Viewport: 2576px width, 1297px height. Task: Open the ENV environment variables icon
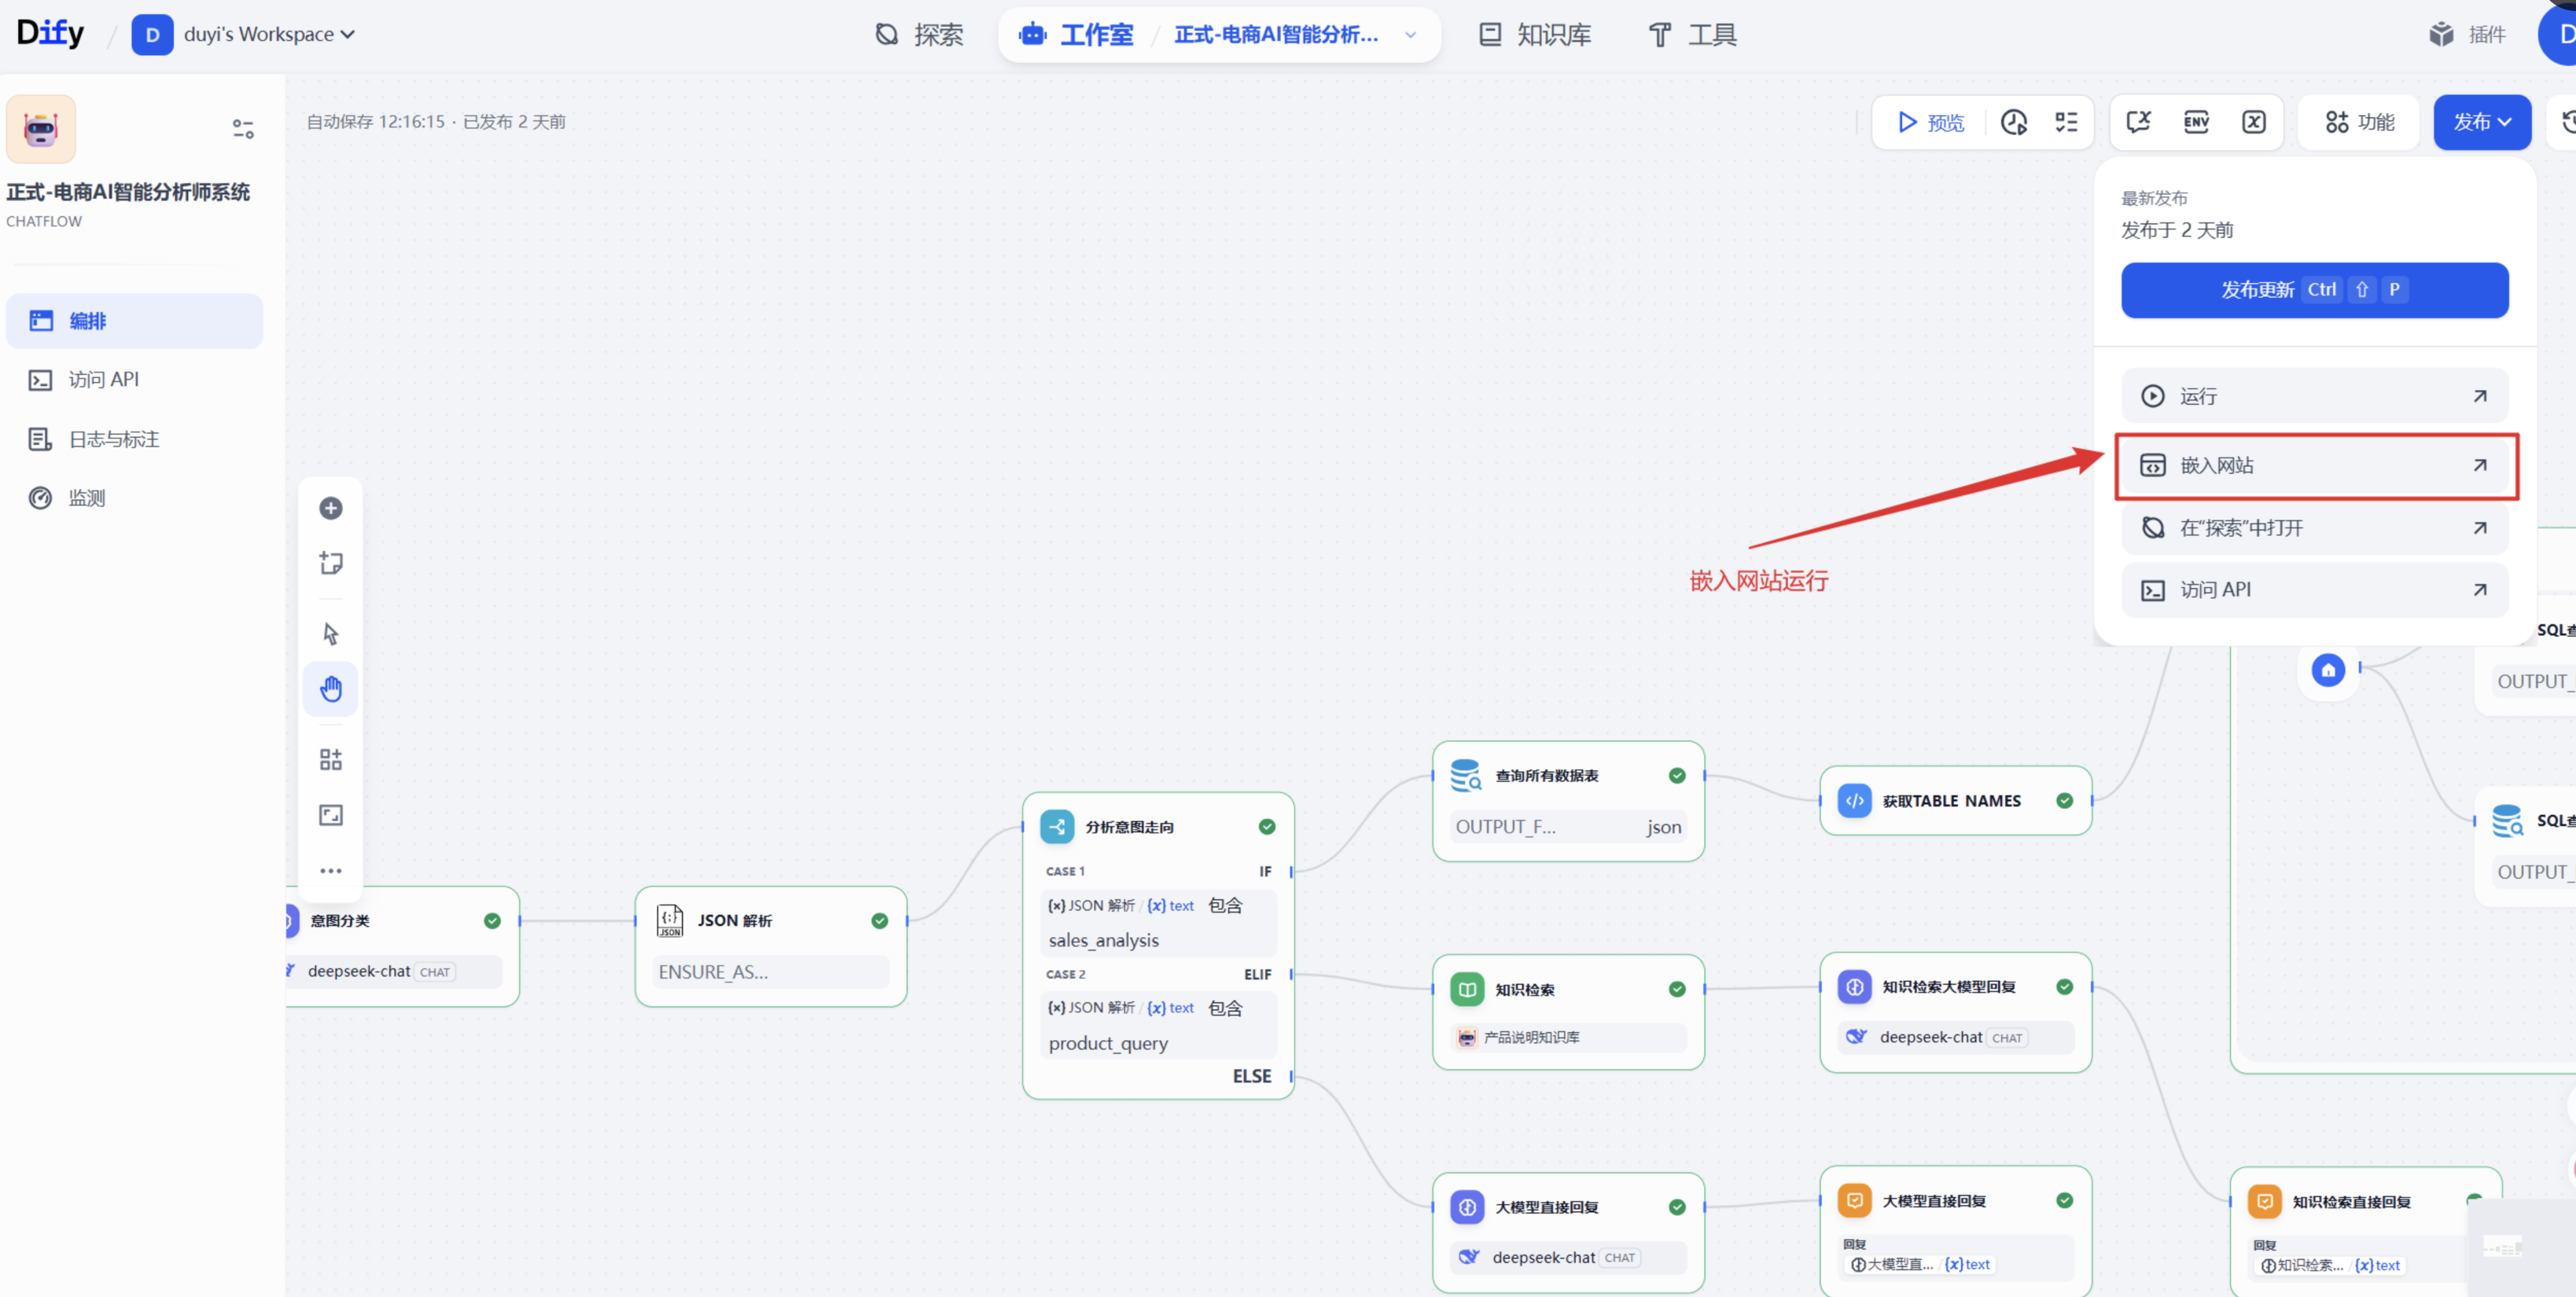(x=2196, y=122)
